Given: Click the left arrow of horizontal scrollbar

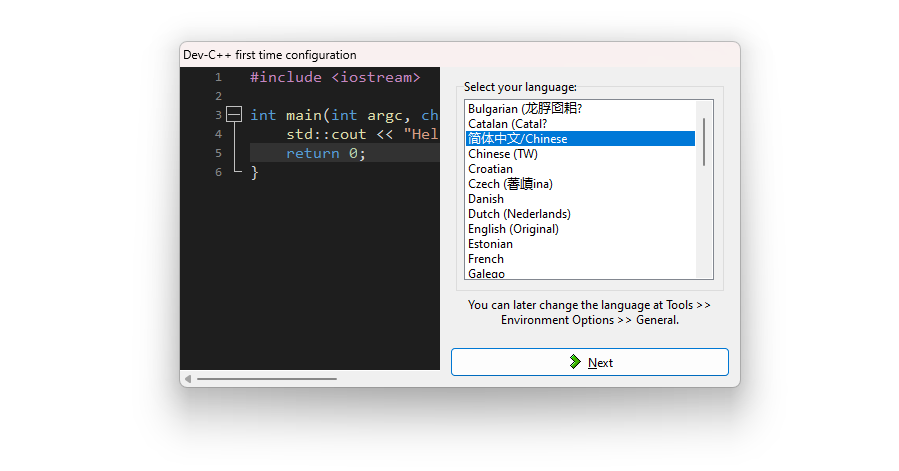Looking at the screenshot, I should pyautogui.click(x=187, y=379).
